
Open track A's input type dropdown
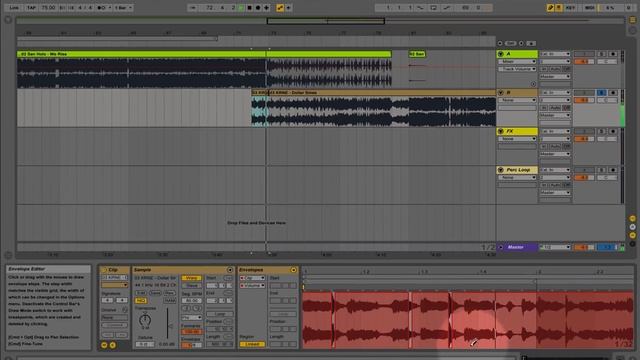pos(555,54)
